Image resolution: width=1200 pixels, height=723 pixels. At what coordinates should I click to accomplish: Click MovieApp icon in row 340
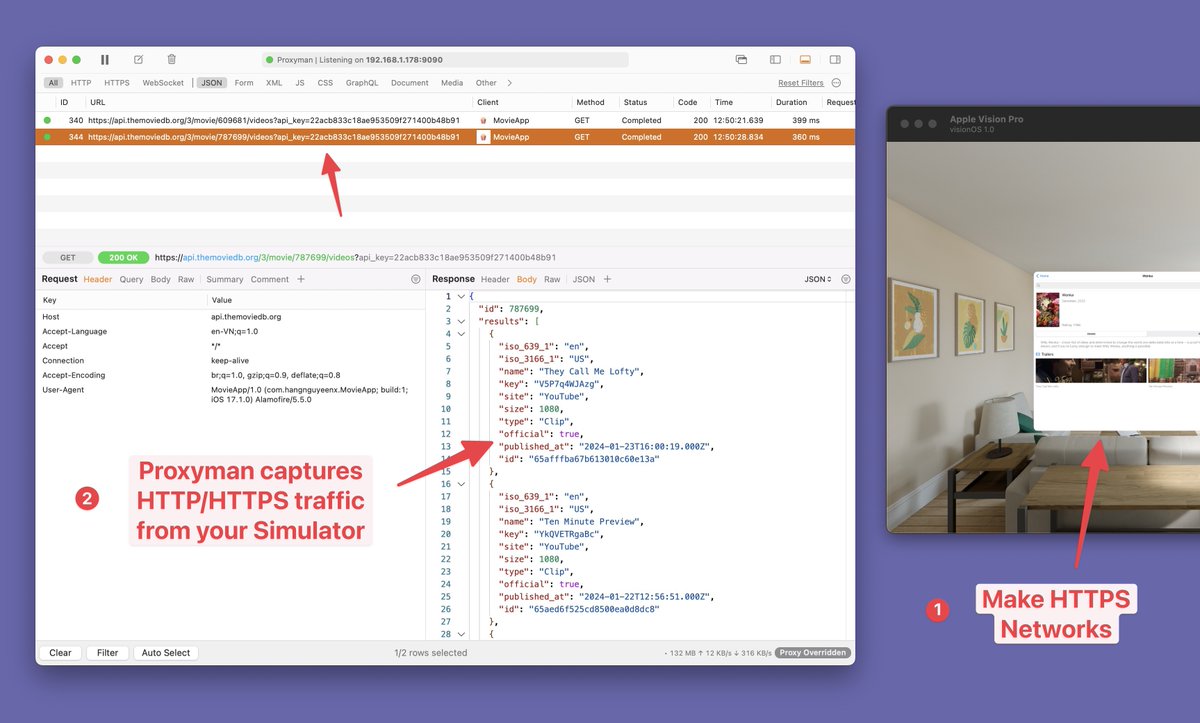pos(484,120)
